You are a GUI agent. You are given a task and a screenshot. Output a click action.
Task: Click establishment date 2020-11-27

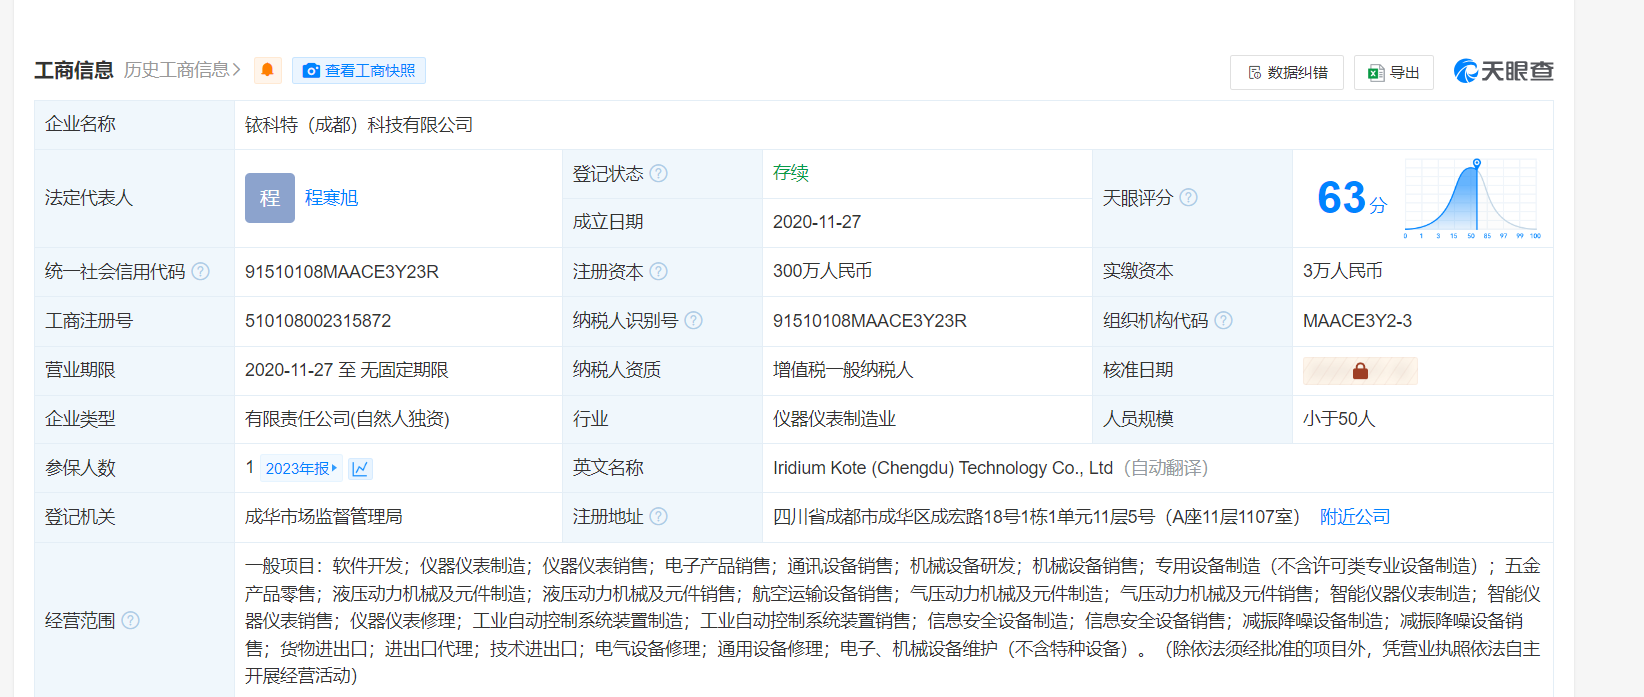(x=817, y=222)
